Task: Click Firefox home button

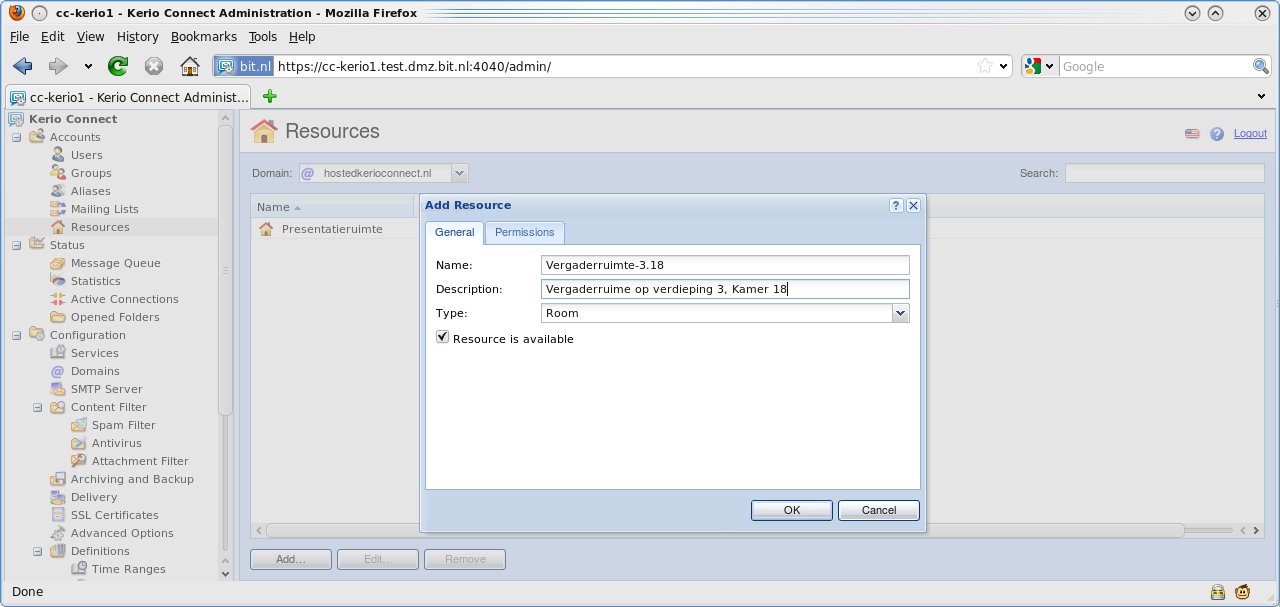Action: pos(190,66)
